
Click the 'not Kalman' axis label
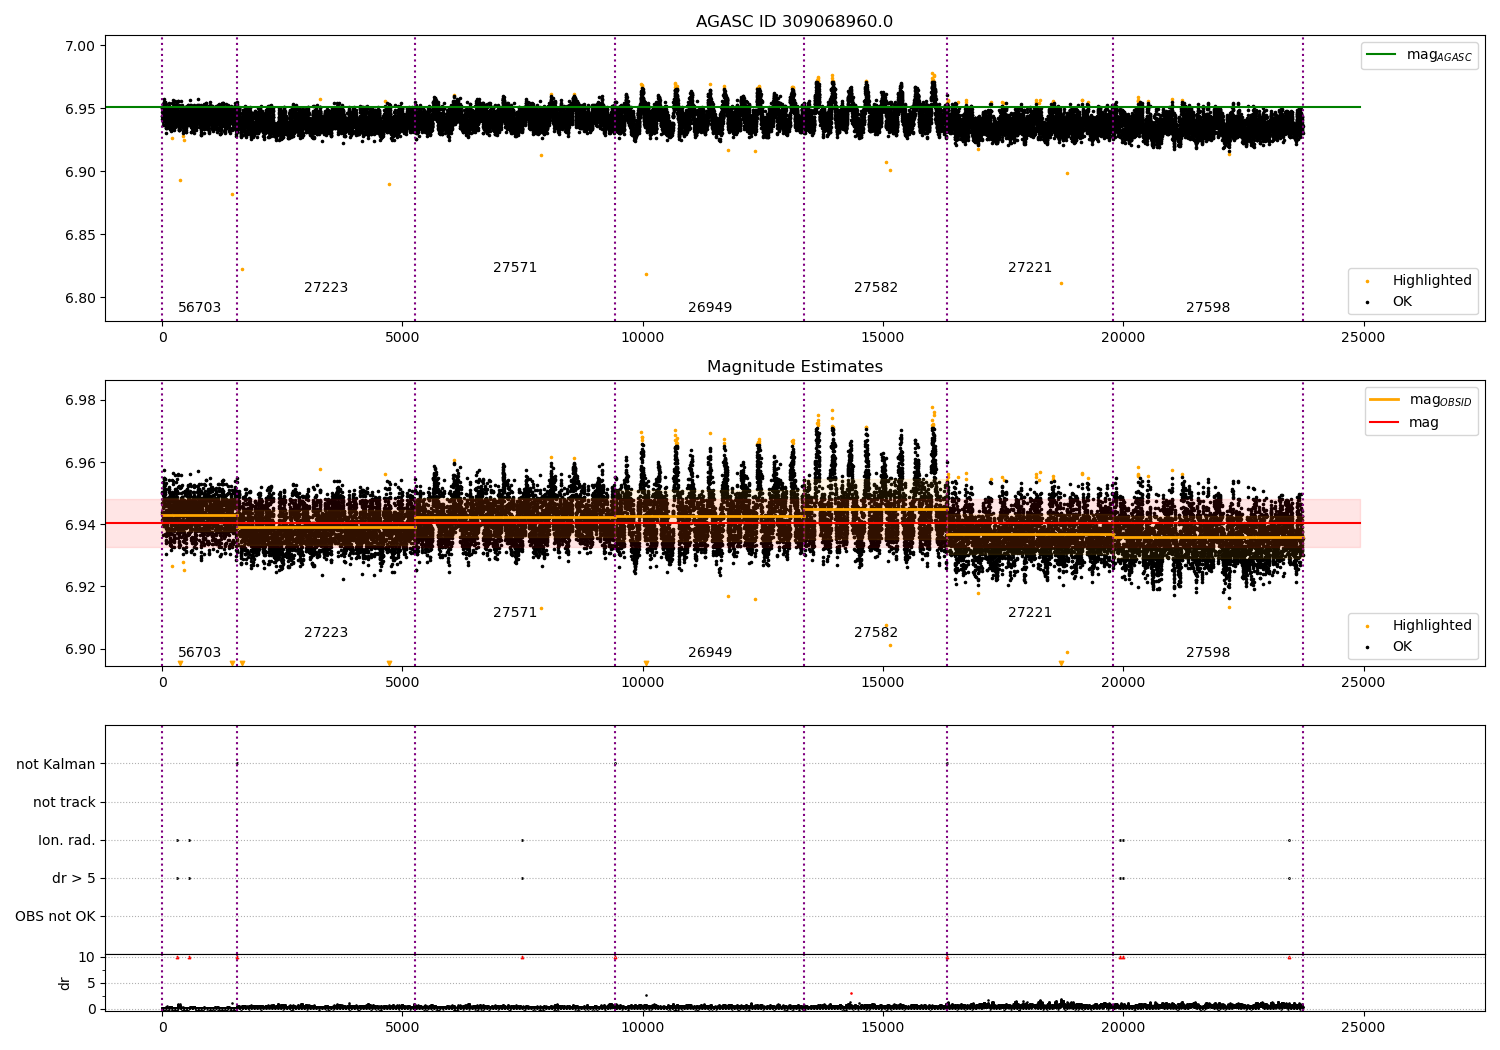56,764
